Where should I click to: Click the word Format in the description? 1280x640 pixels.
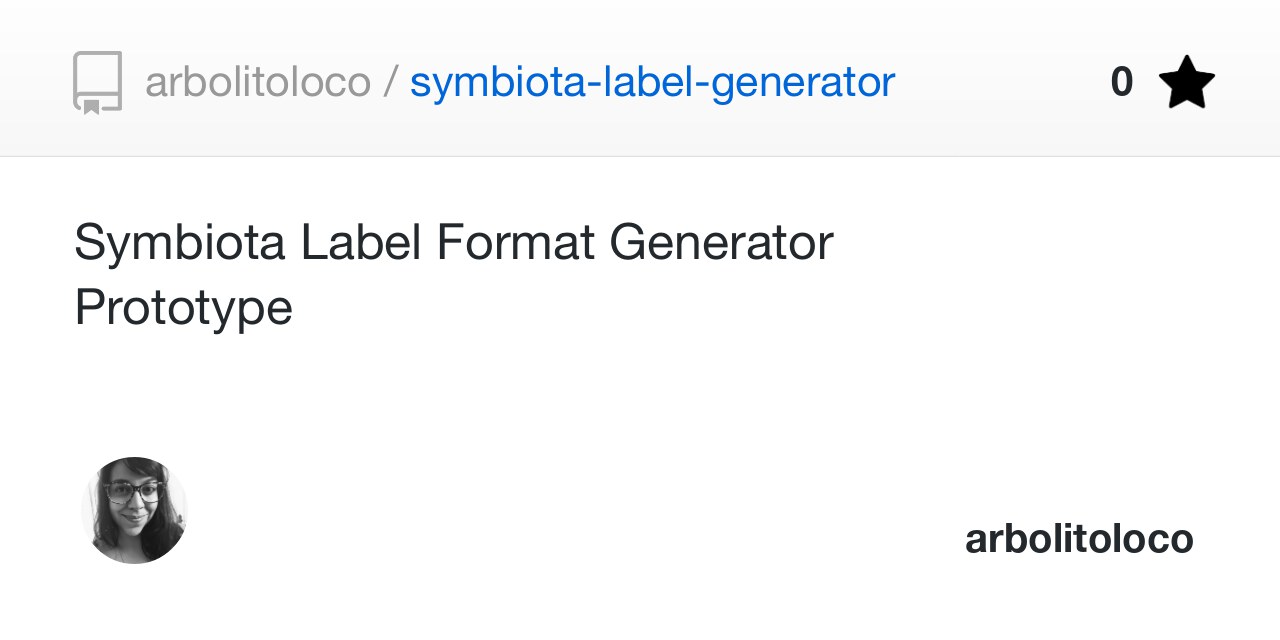click(x=516, y=243)
